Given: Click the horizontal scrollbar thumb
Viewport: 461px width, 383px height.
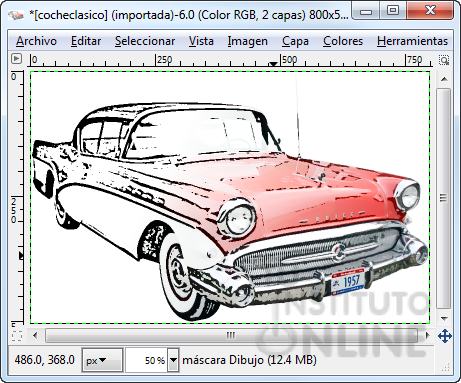Looking at the screenshot, I should click(231, 335).
